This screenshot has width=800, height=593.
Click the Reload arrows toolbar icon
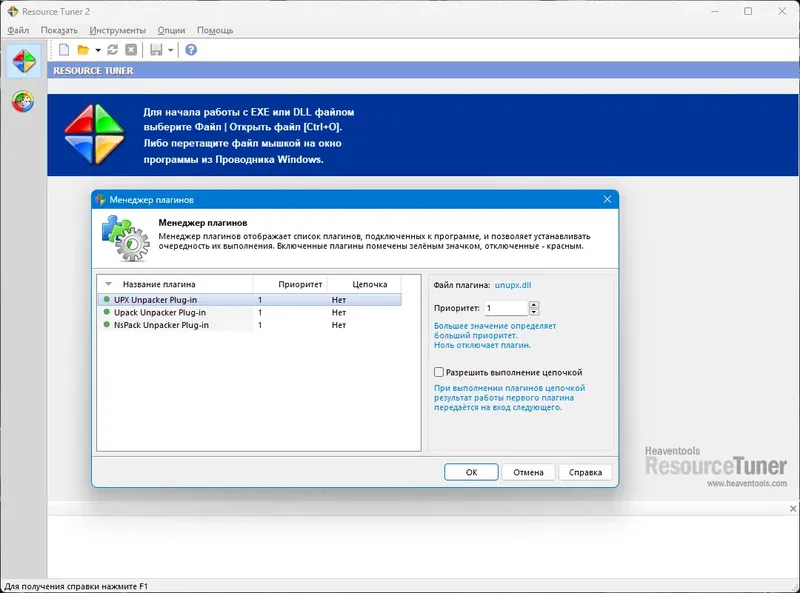point(113,50)
